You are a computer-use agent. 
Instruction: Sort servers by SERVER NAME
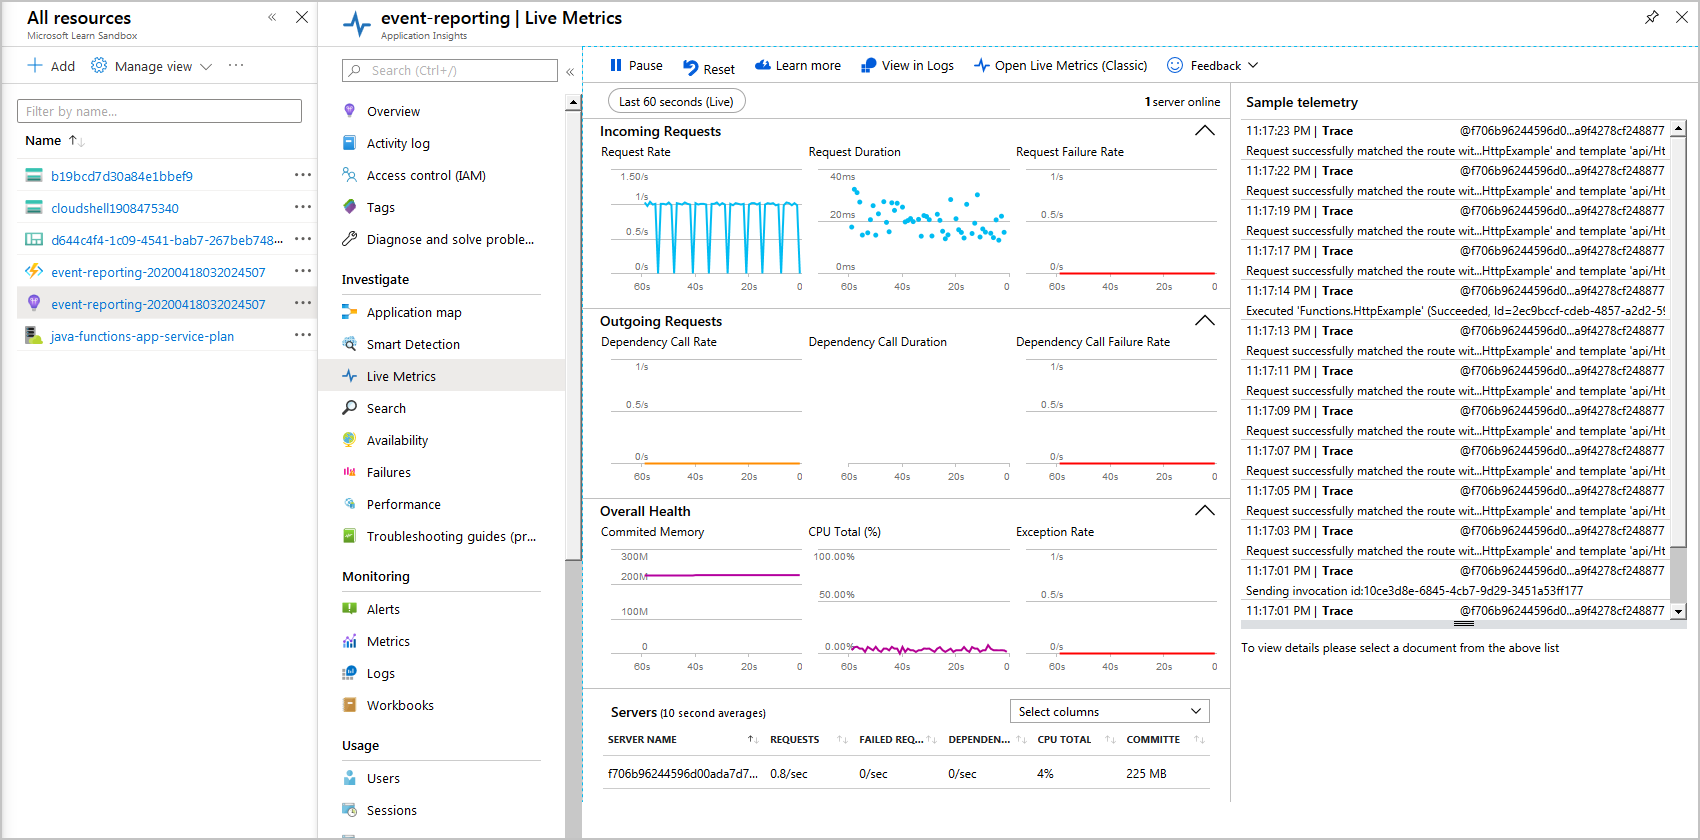pos(682,740)
